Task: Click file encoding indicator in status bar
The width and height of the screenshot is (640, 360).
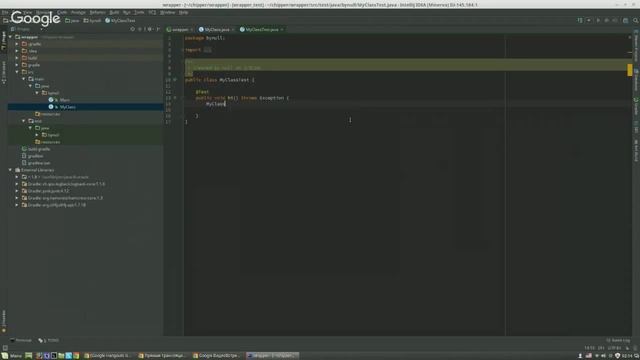Action: 613,348
